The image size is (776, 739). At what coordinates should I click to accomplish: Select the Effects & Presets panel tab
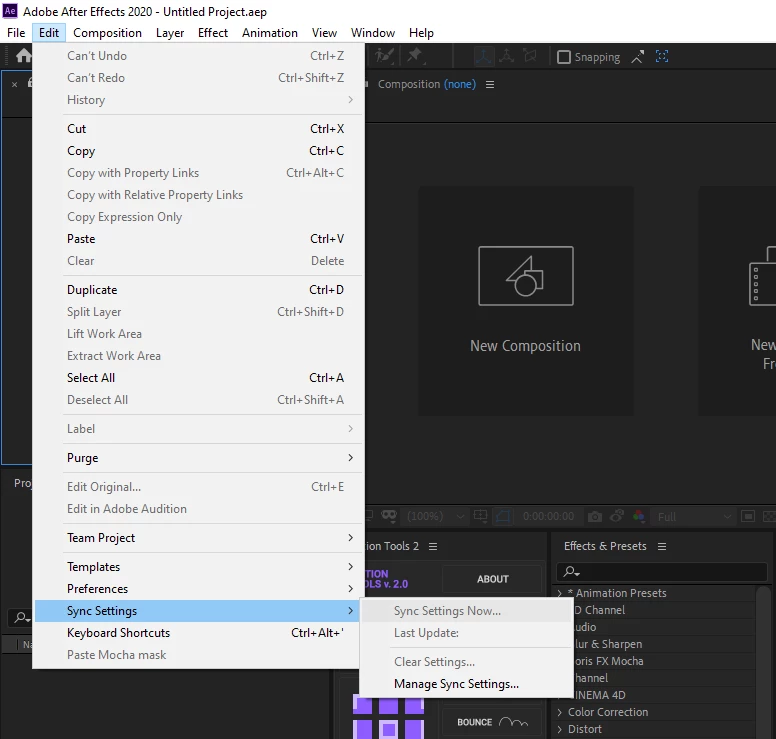coord(605,546)
